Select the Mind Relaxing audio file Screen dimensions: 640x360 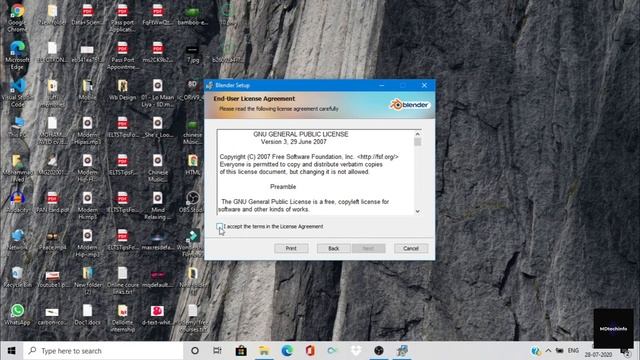click(158, 205)
